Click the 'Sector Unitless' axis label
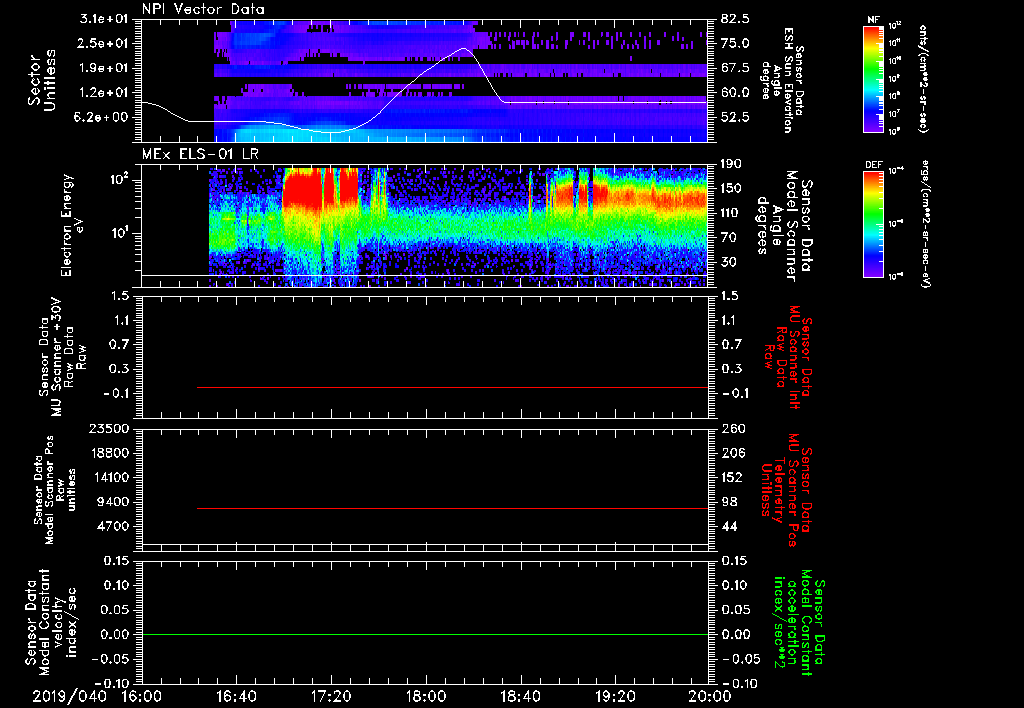Viewport: 1024px width, 708px height. pyautogui.click(x=42, y=80)
